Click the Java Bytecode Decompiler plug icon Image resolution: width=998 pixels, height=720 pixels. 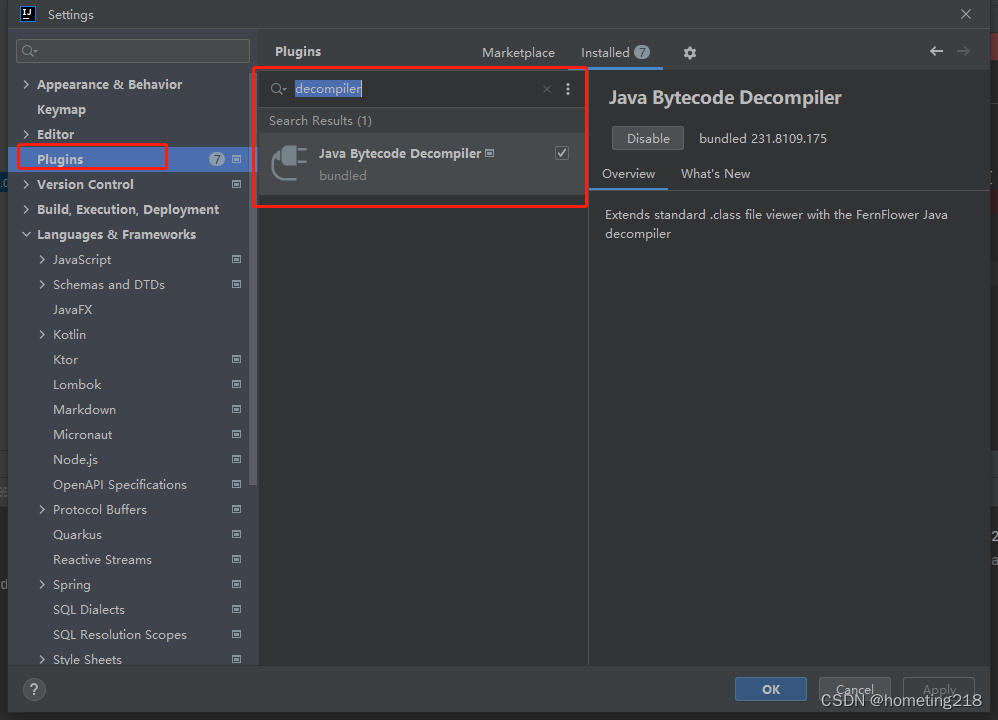pos(290,163)
